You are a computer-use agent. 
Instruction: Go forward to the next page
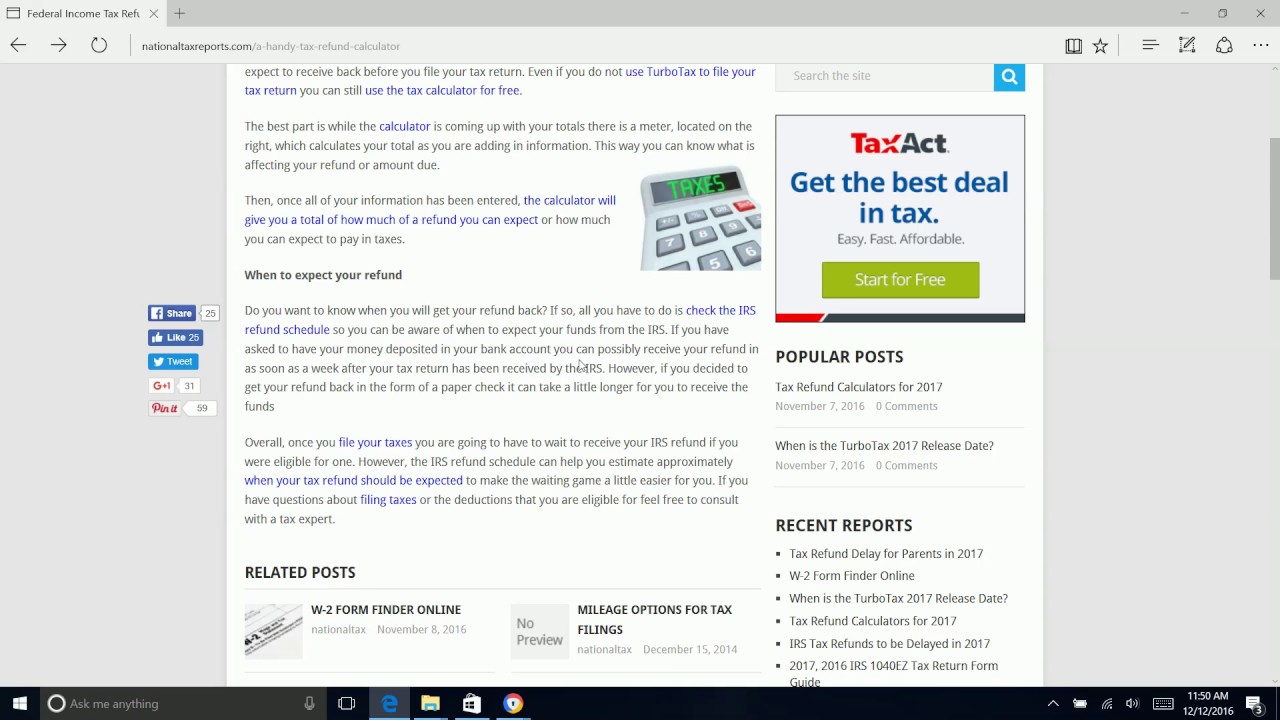coord(58,45)
